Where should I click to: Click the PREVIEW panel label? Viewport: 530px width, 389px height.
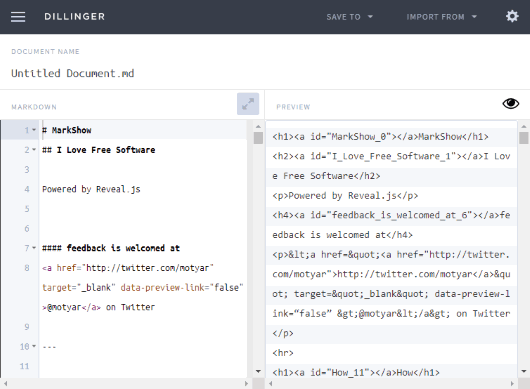click(293, 107)
